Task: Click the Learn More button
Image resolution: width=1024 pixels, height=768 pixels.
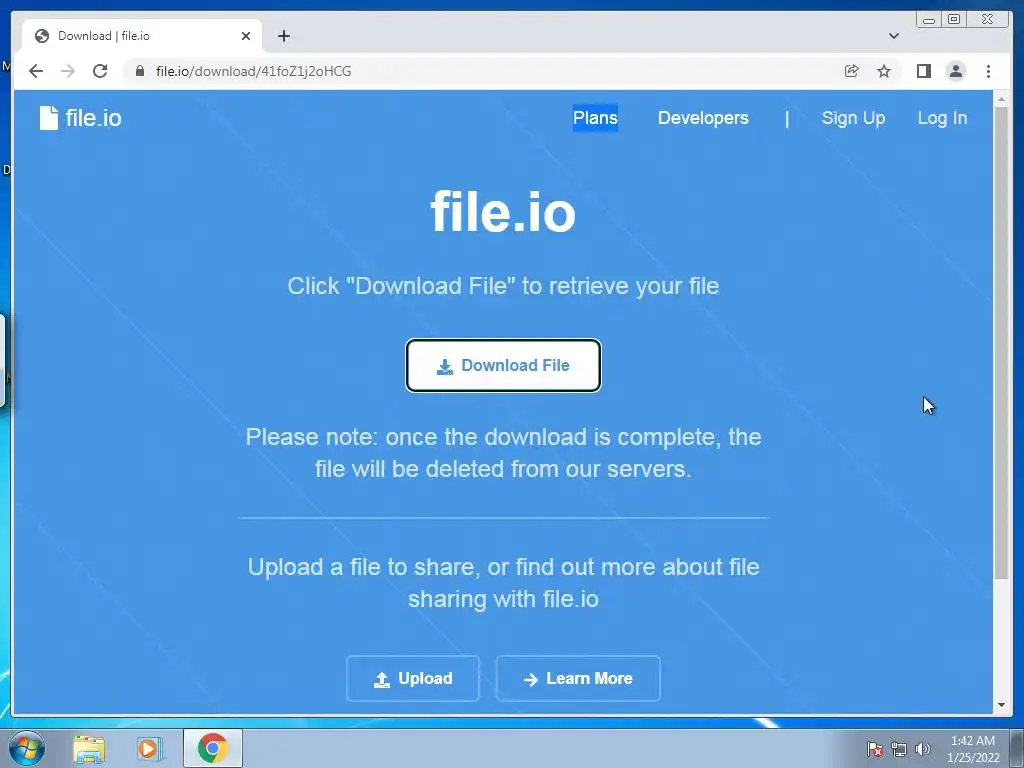Action: [x=578, y=679]
